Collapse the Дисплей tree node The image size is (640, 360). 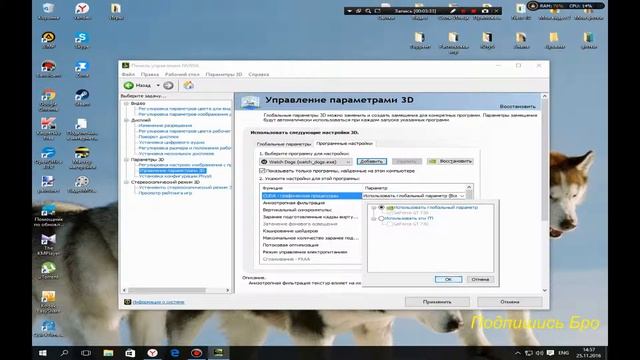[x=126, y=120]
